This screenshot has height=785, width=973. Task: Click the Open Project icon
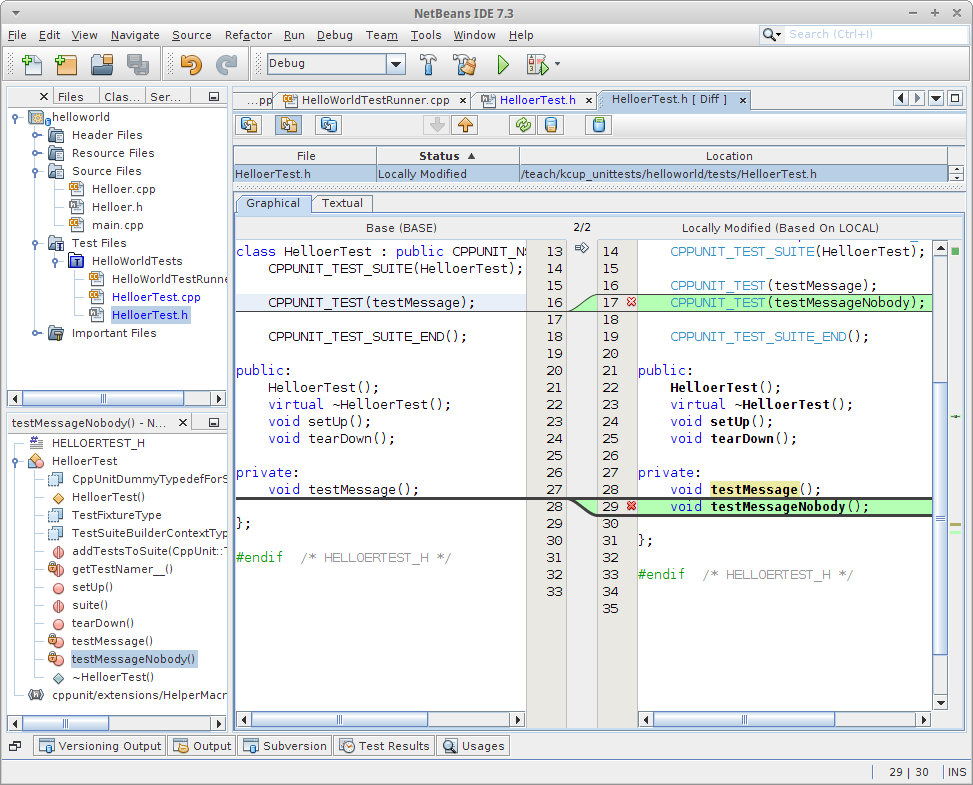tap(101, 65)
